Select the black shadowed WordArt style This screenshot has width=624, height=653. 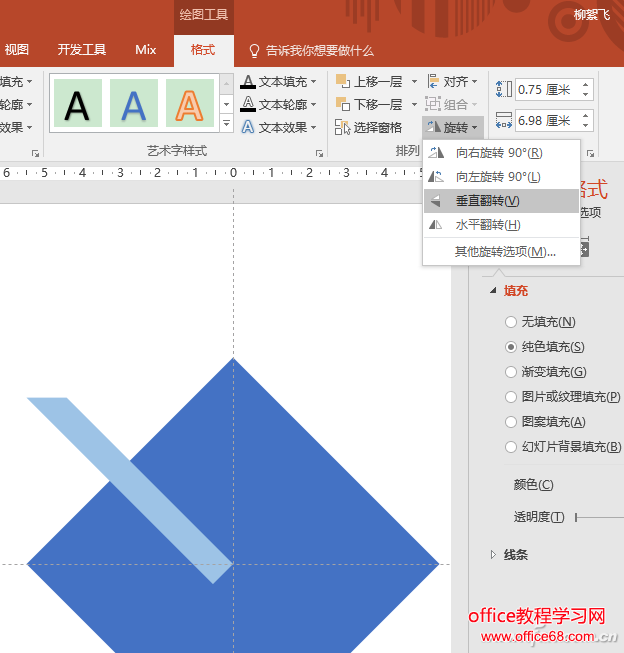[78, 104]
